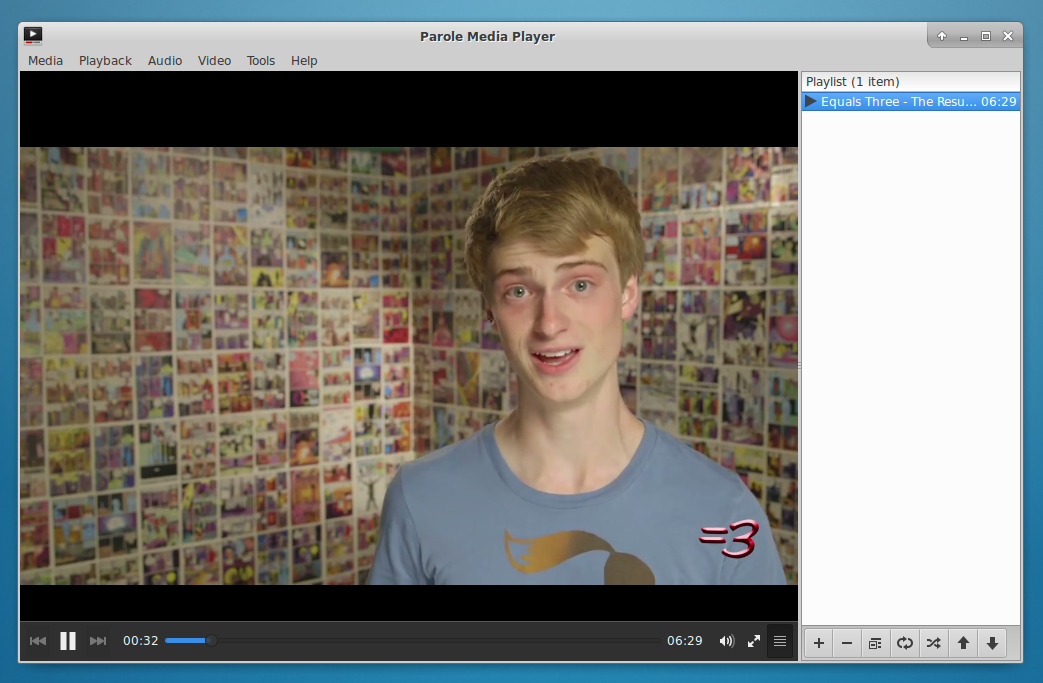Click the Parole icon in the titlebar
The image size is (1043, 683).
point(32,34)
